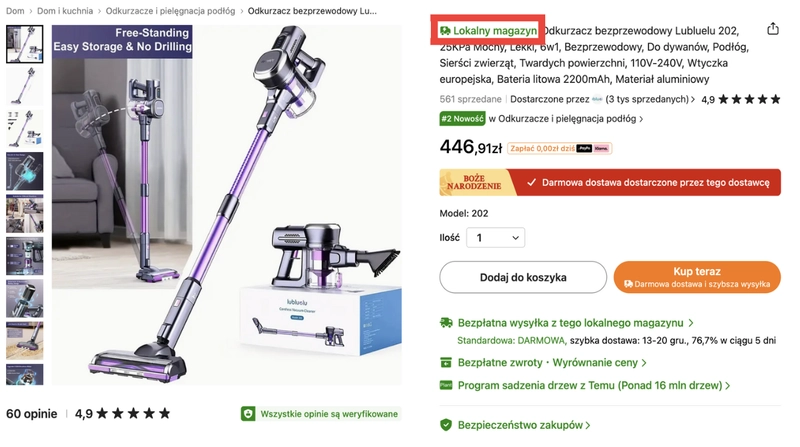Click the verified reviews shield badge icon
800x447 pixels.
pos(248,414)
